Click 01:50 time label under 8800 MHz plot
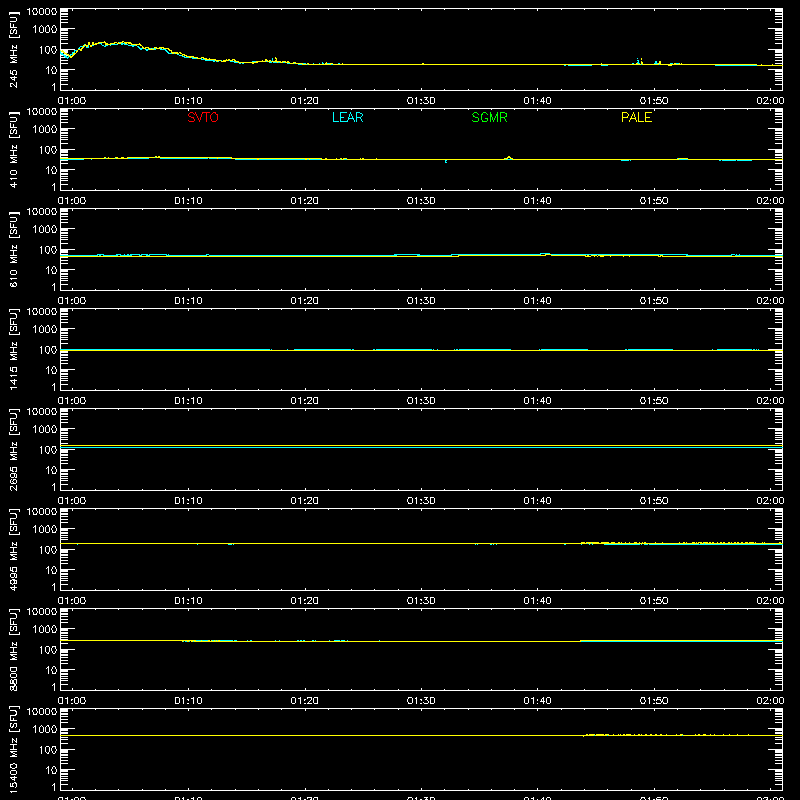Viewport: 800px width, 800px height. coord(654,701)
